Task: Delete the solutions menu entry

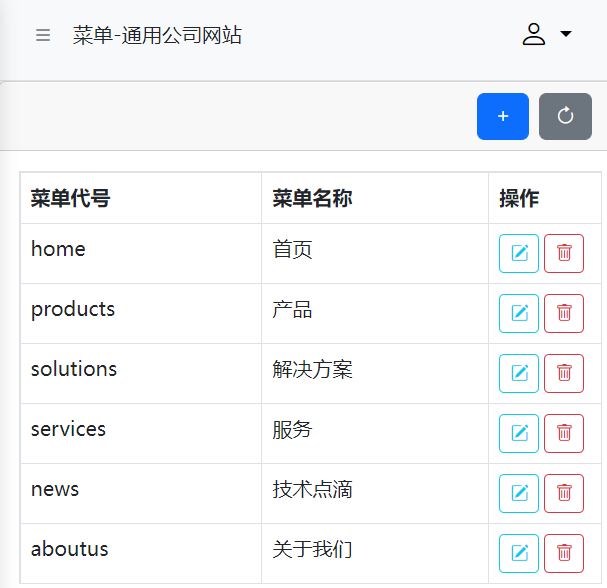Action: coord(564,374)
